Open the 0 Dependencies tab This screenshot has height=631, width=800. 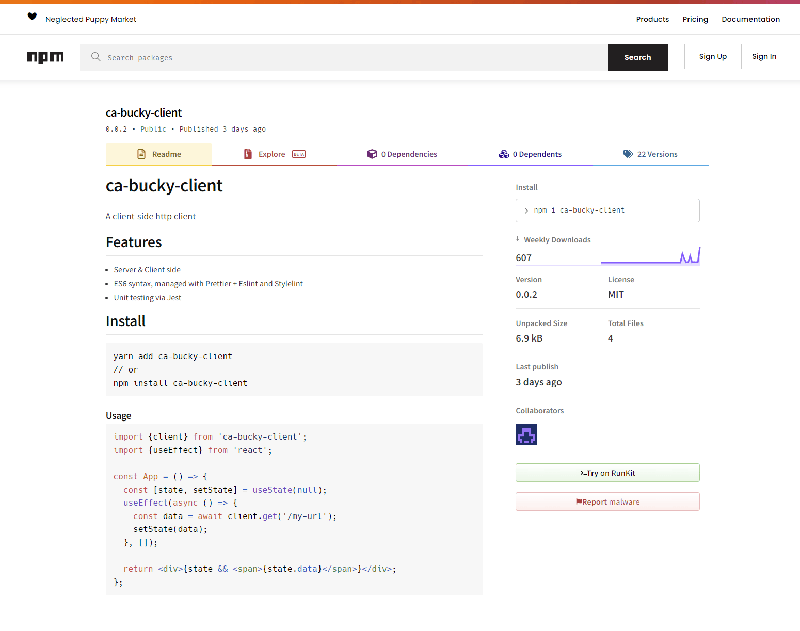[402, 154]
